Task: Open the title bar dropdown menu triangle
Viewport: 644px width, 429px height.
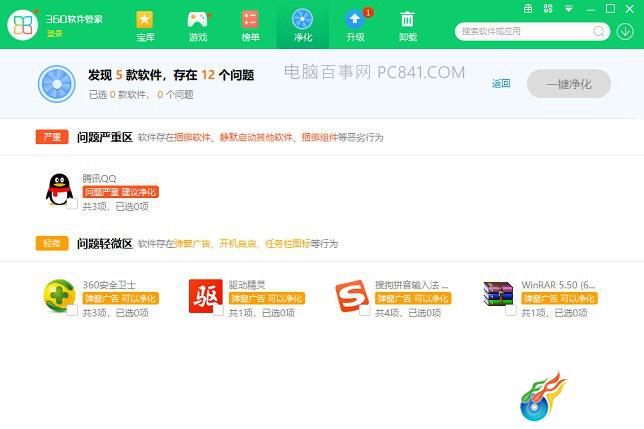Action: [x=569, y=9]
